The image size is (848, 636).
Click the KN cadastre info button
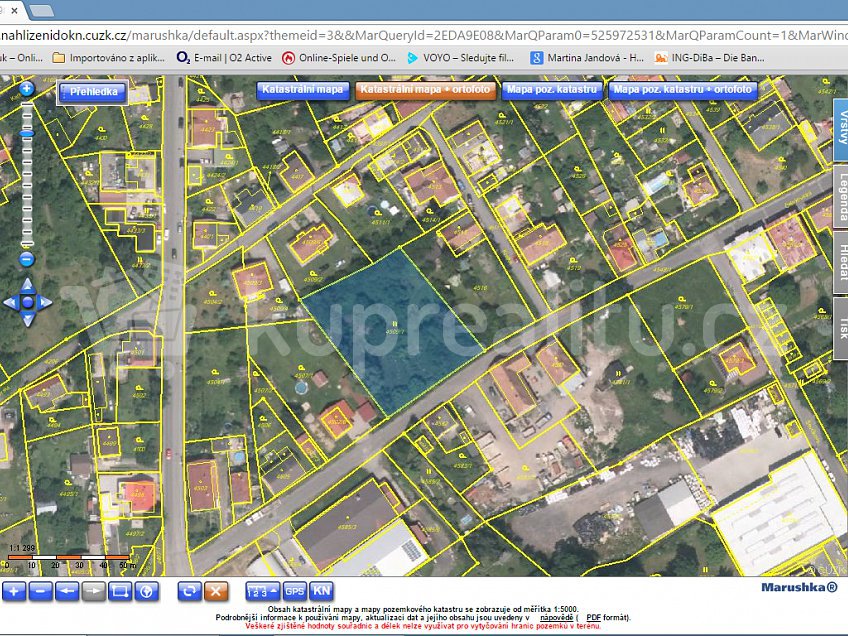(x=321, y=591)
